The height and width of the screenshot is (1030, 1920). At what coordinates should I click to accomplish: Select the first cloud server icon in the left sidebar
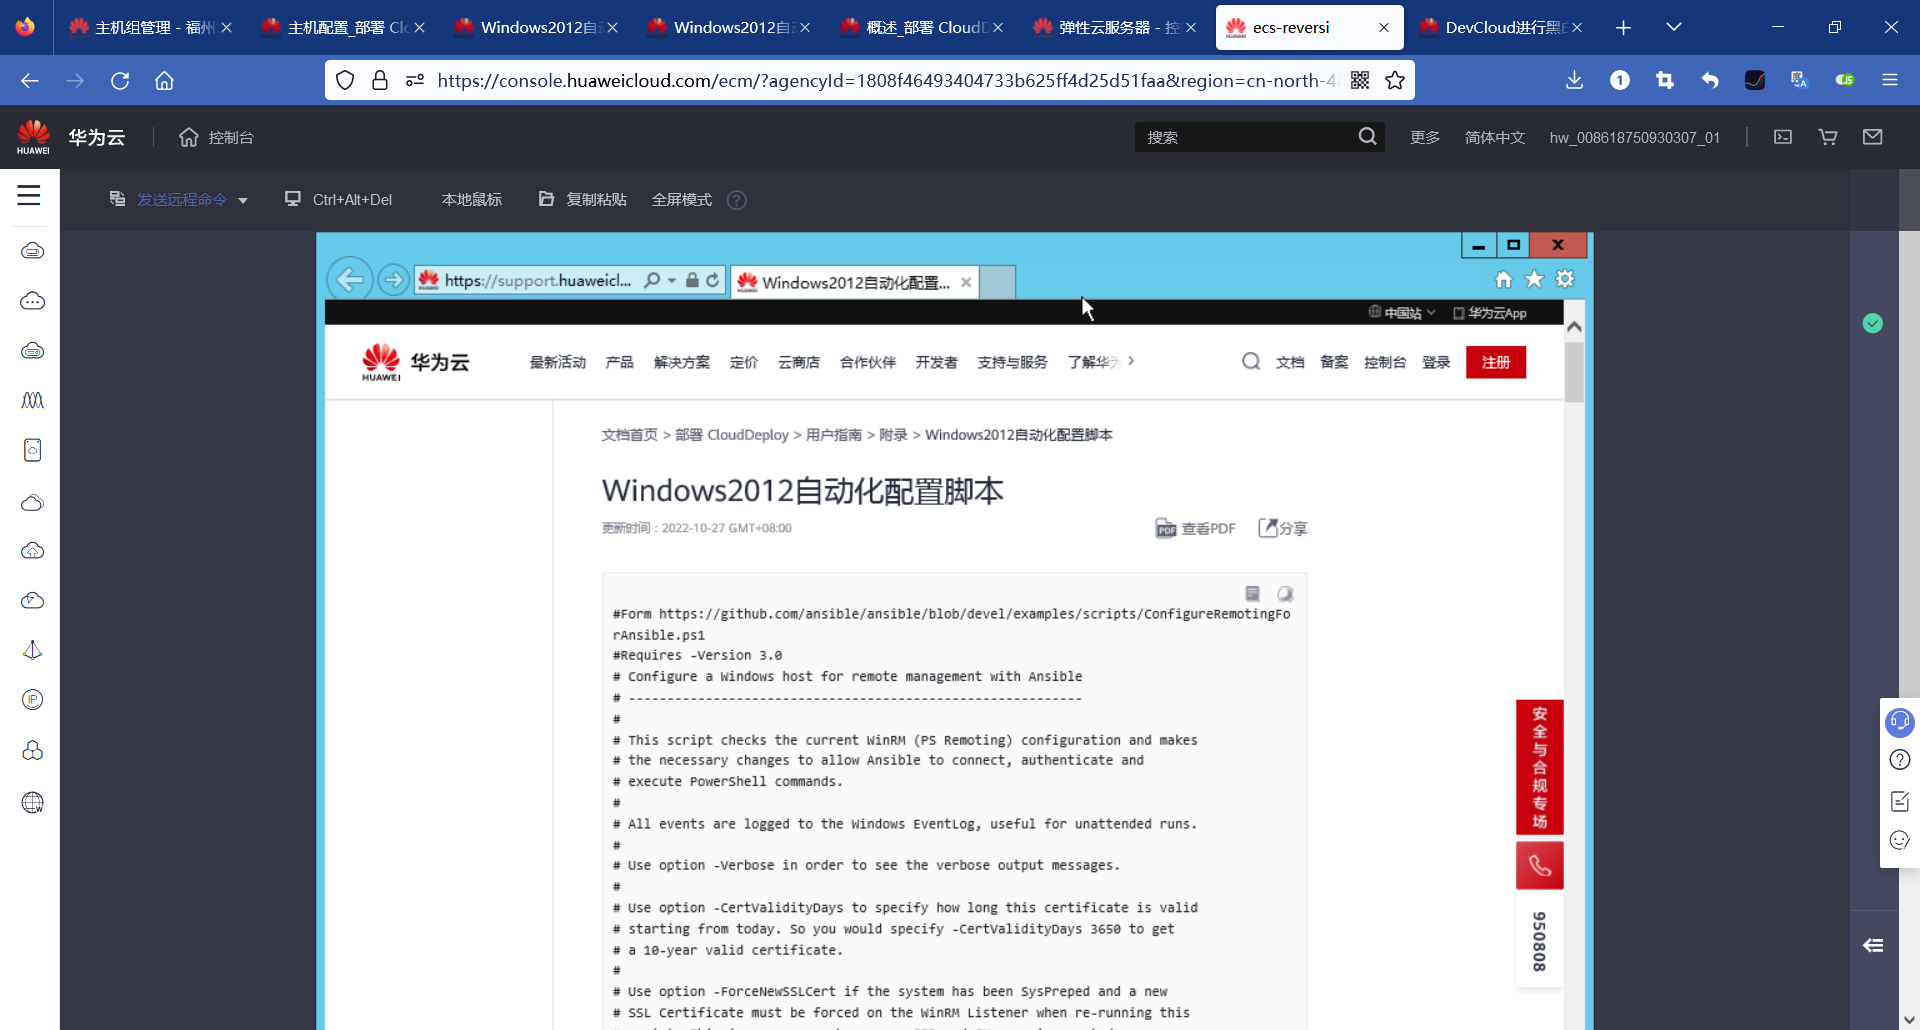tap(32, 252)
